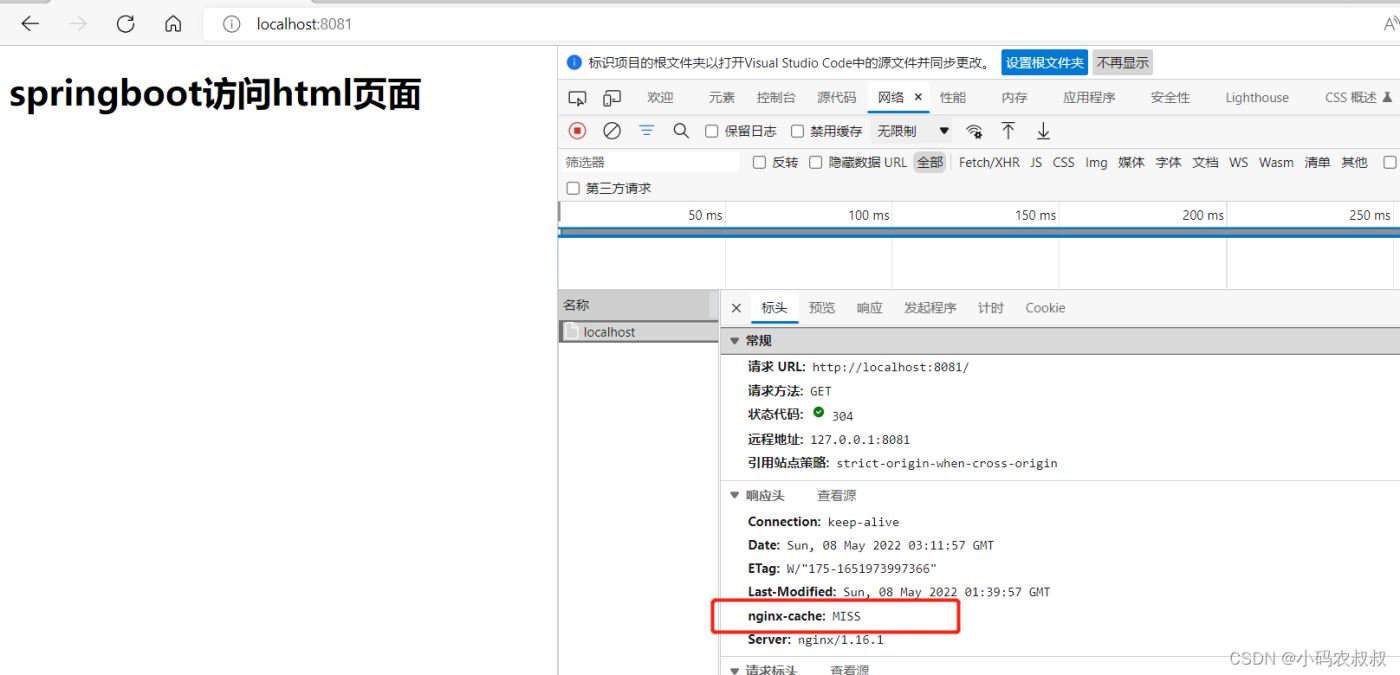Click the browser refresh button
This screenshot has height=675, width=1400.
click(x=125, y=24)
